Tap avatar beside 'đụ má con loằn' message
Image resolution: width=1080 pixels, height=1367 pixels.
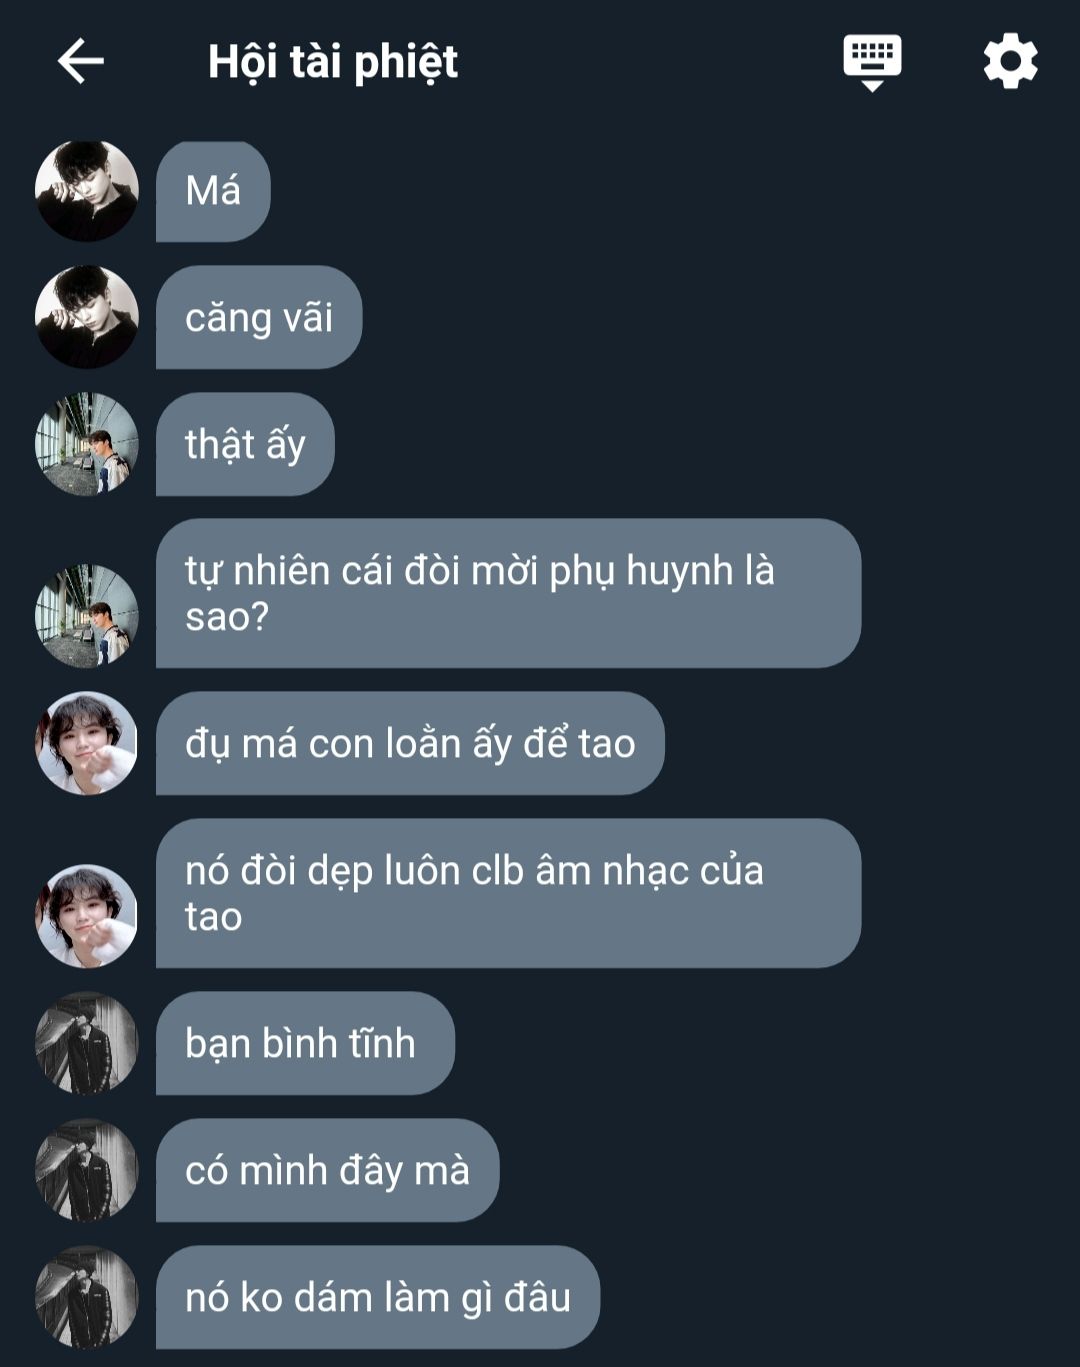click(87, 743)
